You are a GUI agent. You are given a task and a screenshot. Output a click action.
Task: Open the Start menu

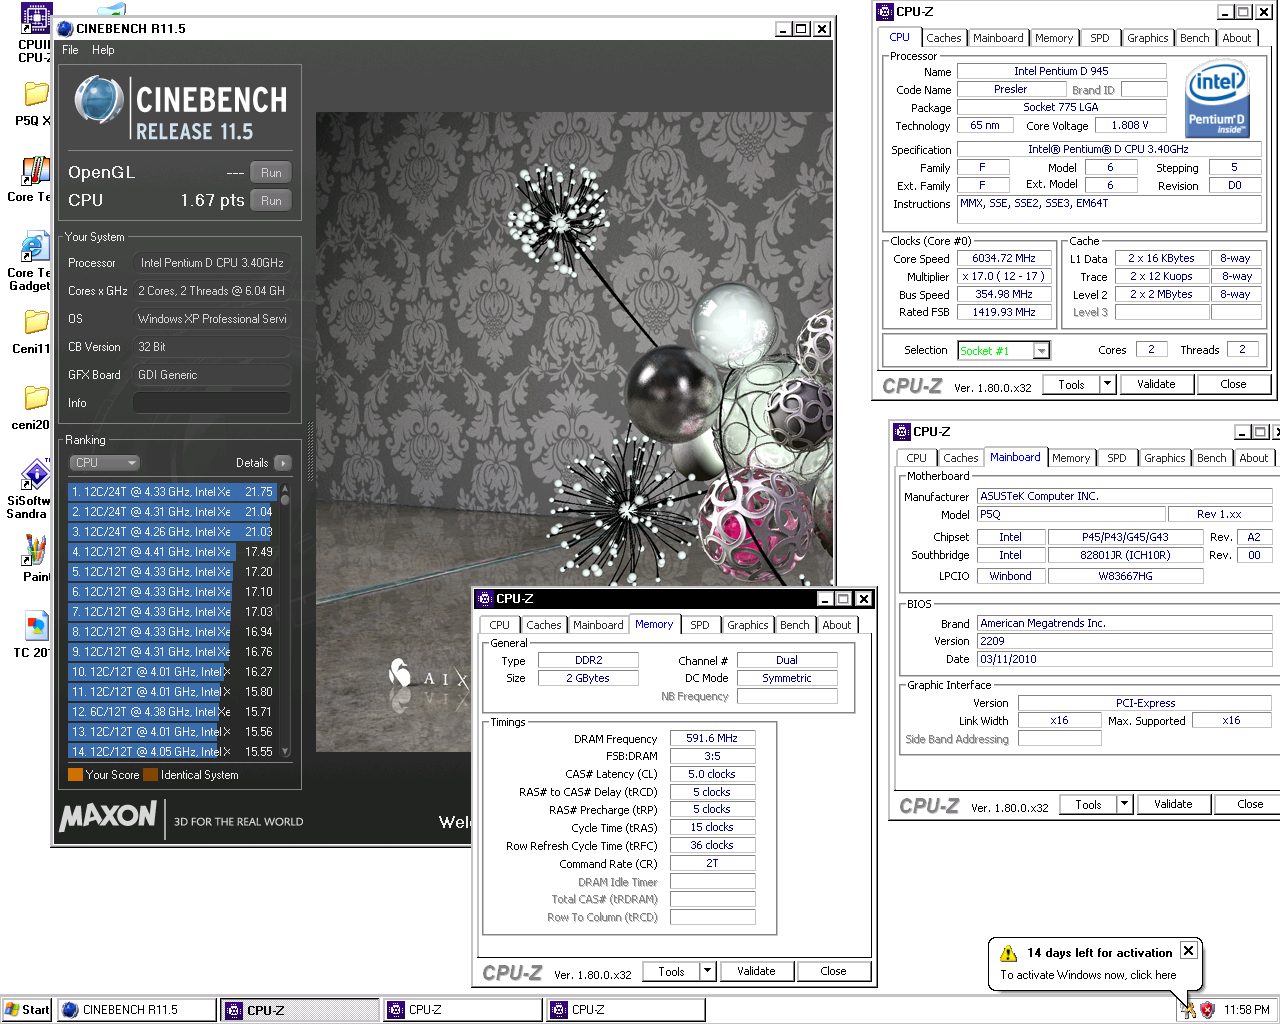coord(27,1010)
